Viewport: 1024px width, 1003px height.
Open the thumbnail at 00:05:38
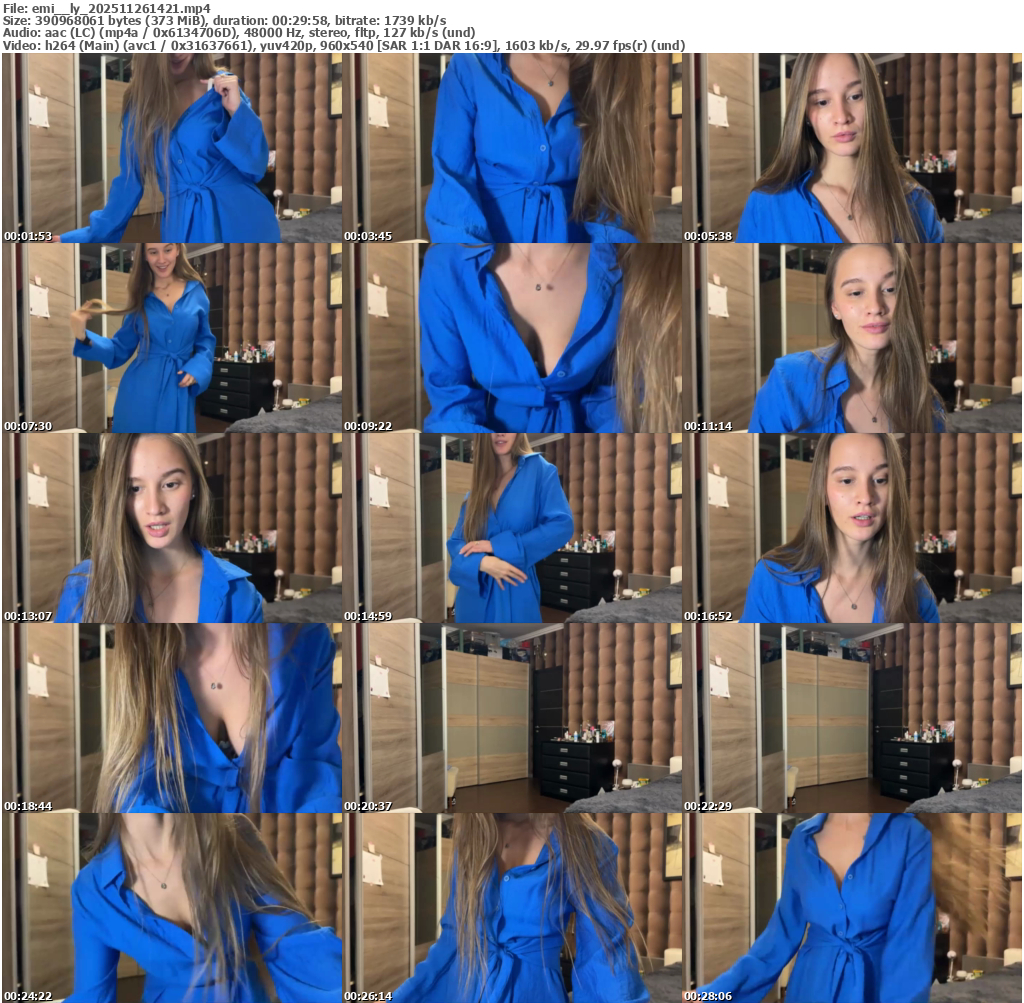click(x=852, y=148)
